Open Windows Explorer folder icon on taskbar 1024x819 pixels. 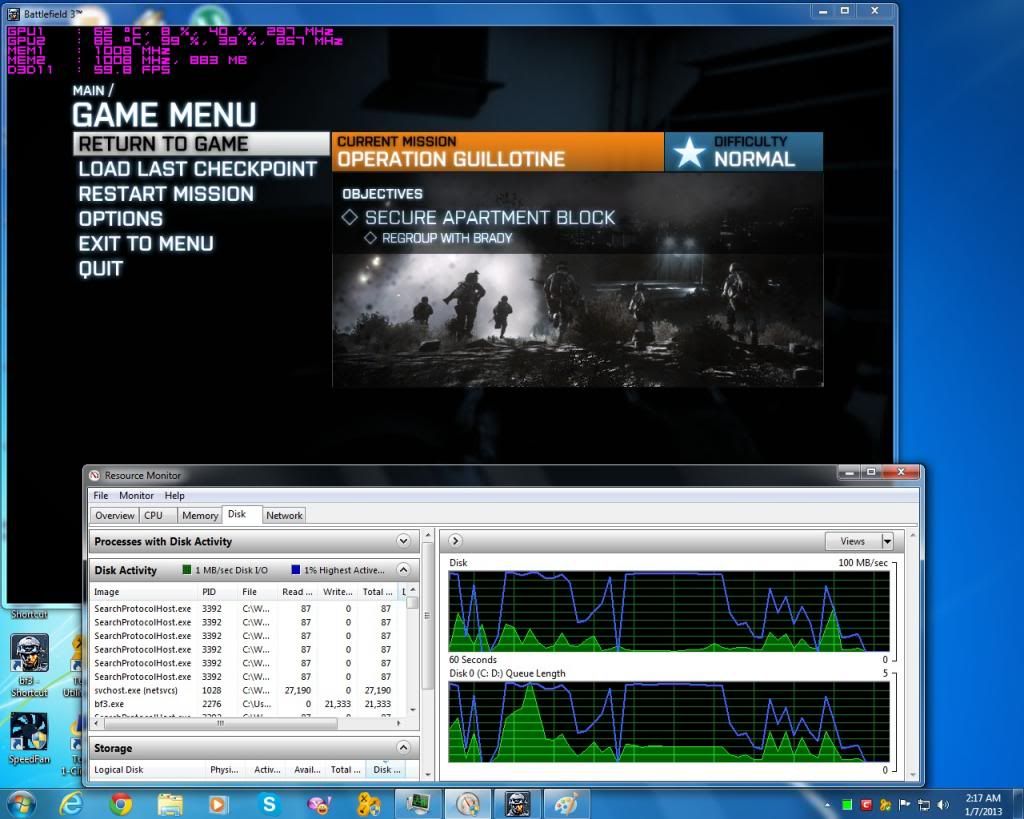(x=170, y=803)
